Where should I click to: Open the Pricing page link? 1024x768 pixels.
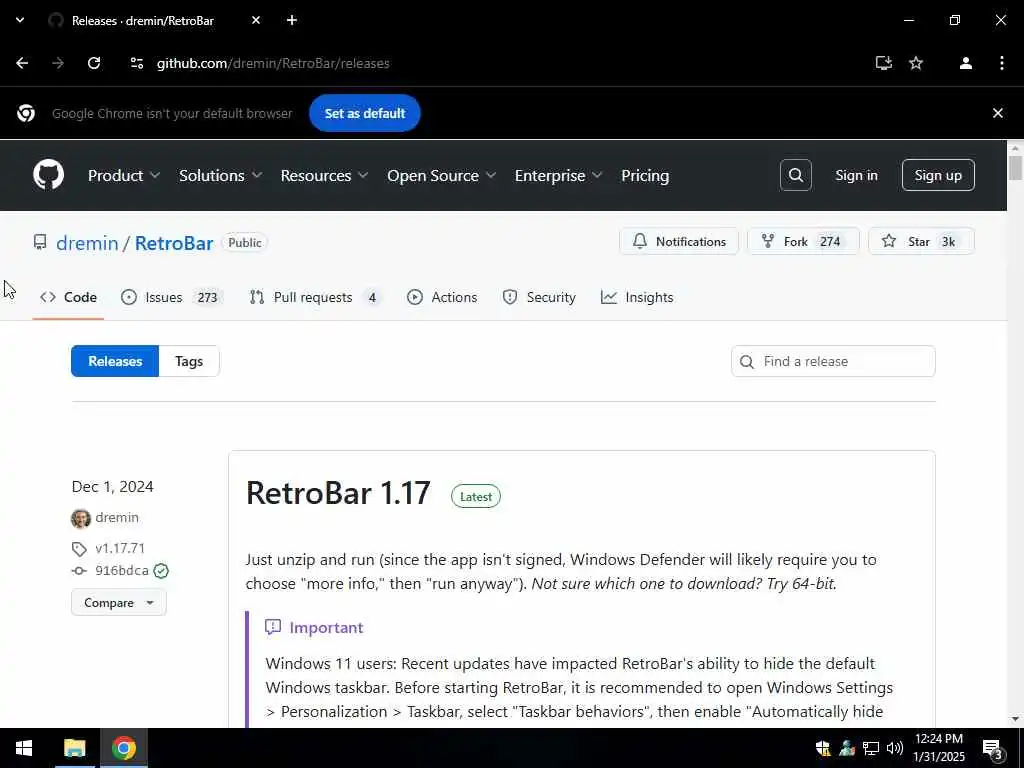[645, 176]
